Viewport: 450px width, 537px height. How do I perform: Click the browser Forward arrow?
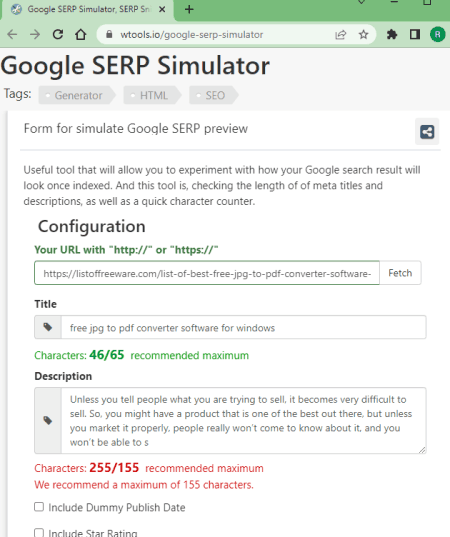[35, 34]
